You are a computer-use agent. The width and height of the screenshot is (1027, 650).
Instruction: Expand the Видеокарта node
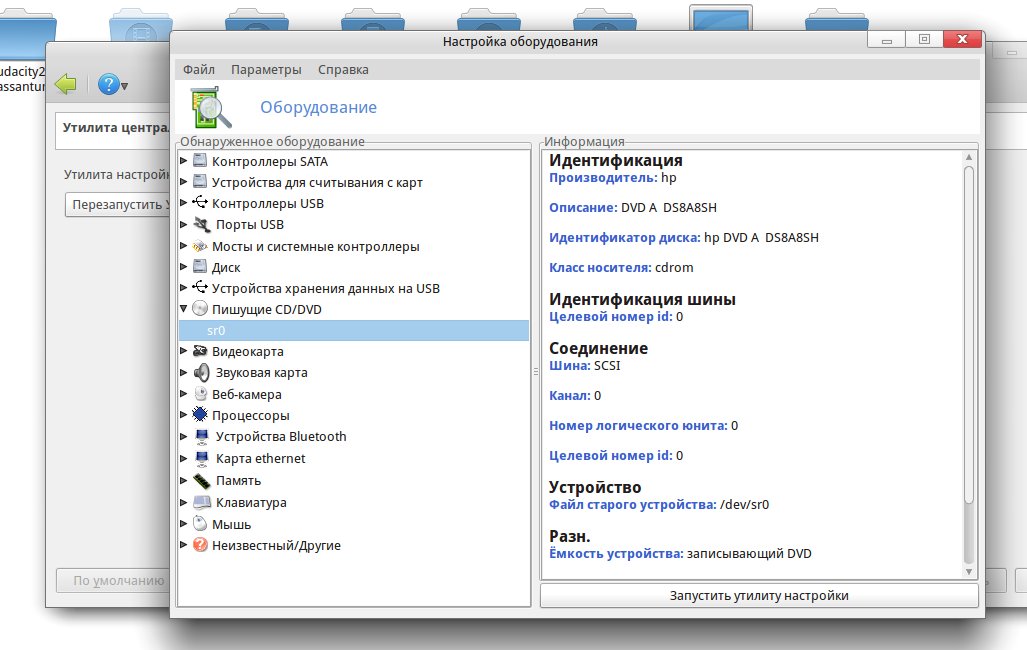(x=183, y=351)
